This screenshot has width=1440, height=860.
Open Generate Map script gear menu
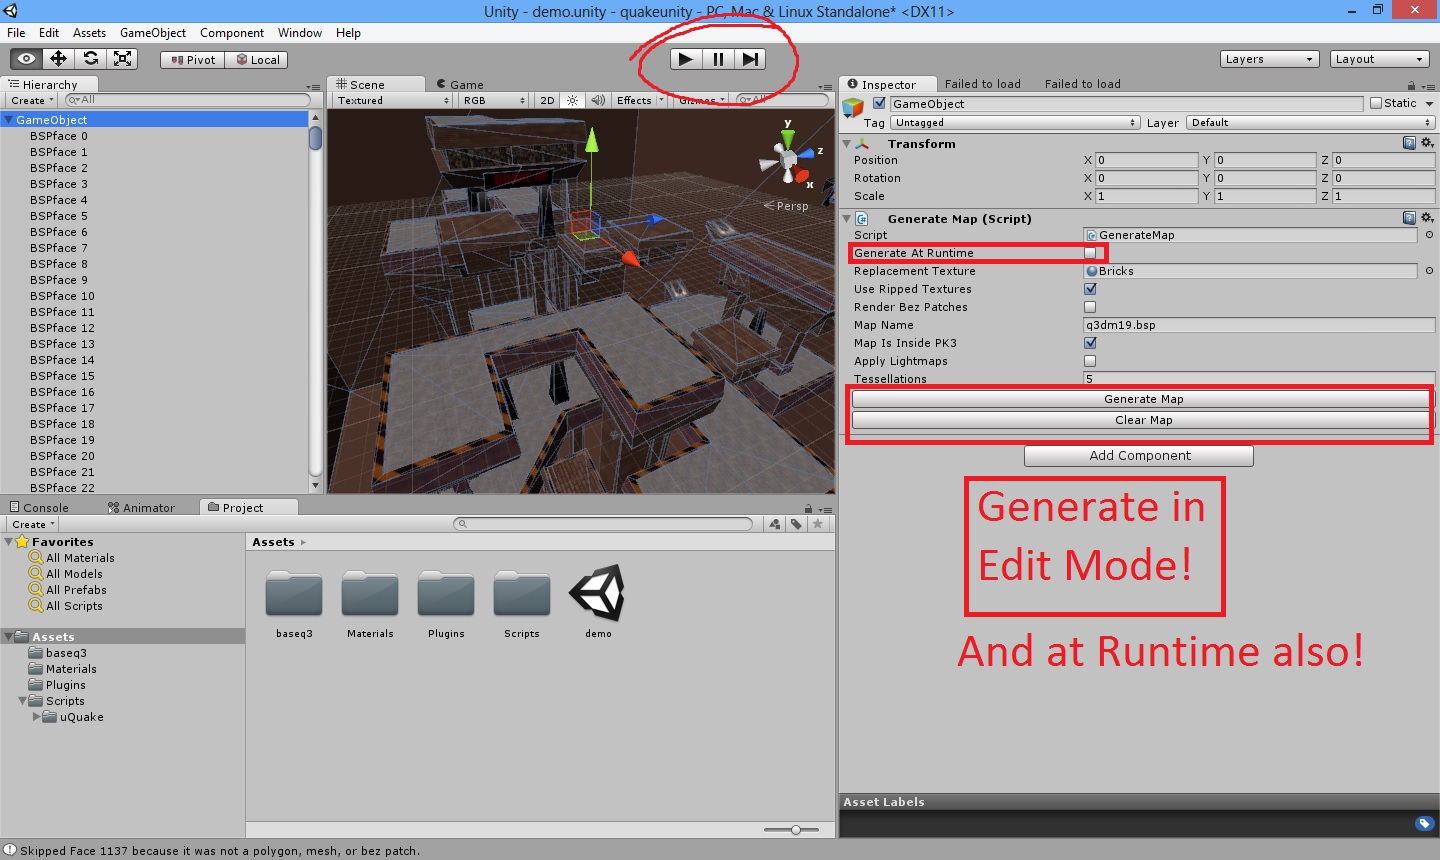(x=1427, y=218)
